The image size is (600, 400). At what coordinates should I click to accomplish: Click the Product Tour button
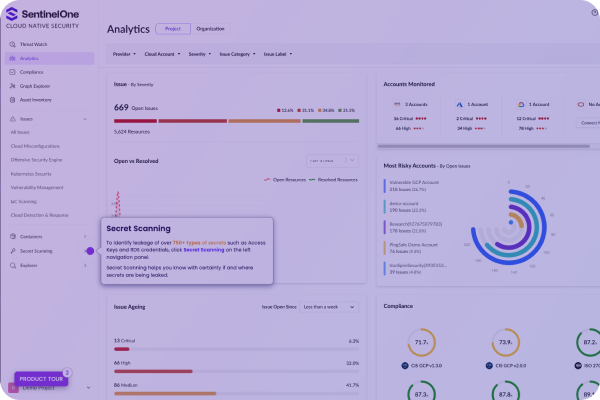tap(42, 380)
